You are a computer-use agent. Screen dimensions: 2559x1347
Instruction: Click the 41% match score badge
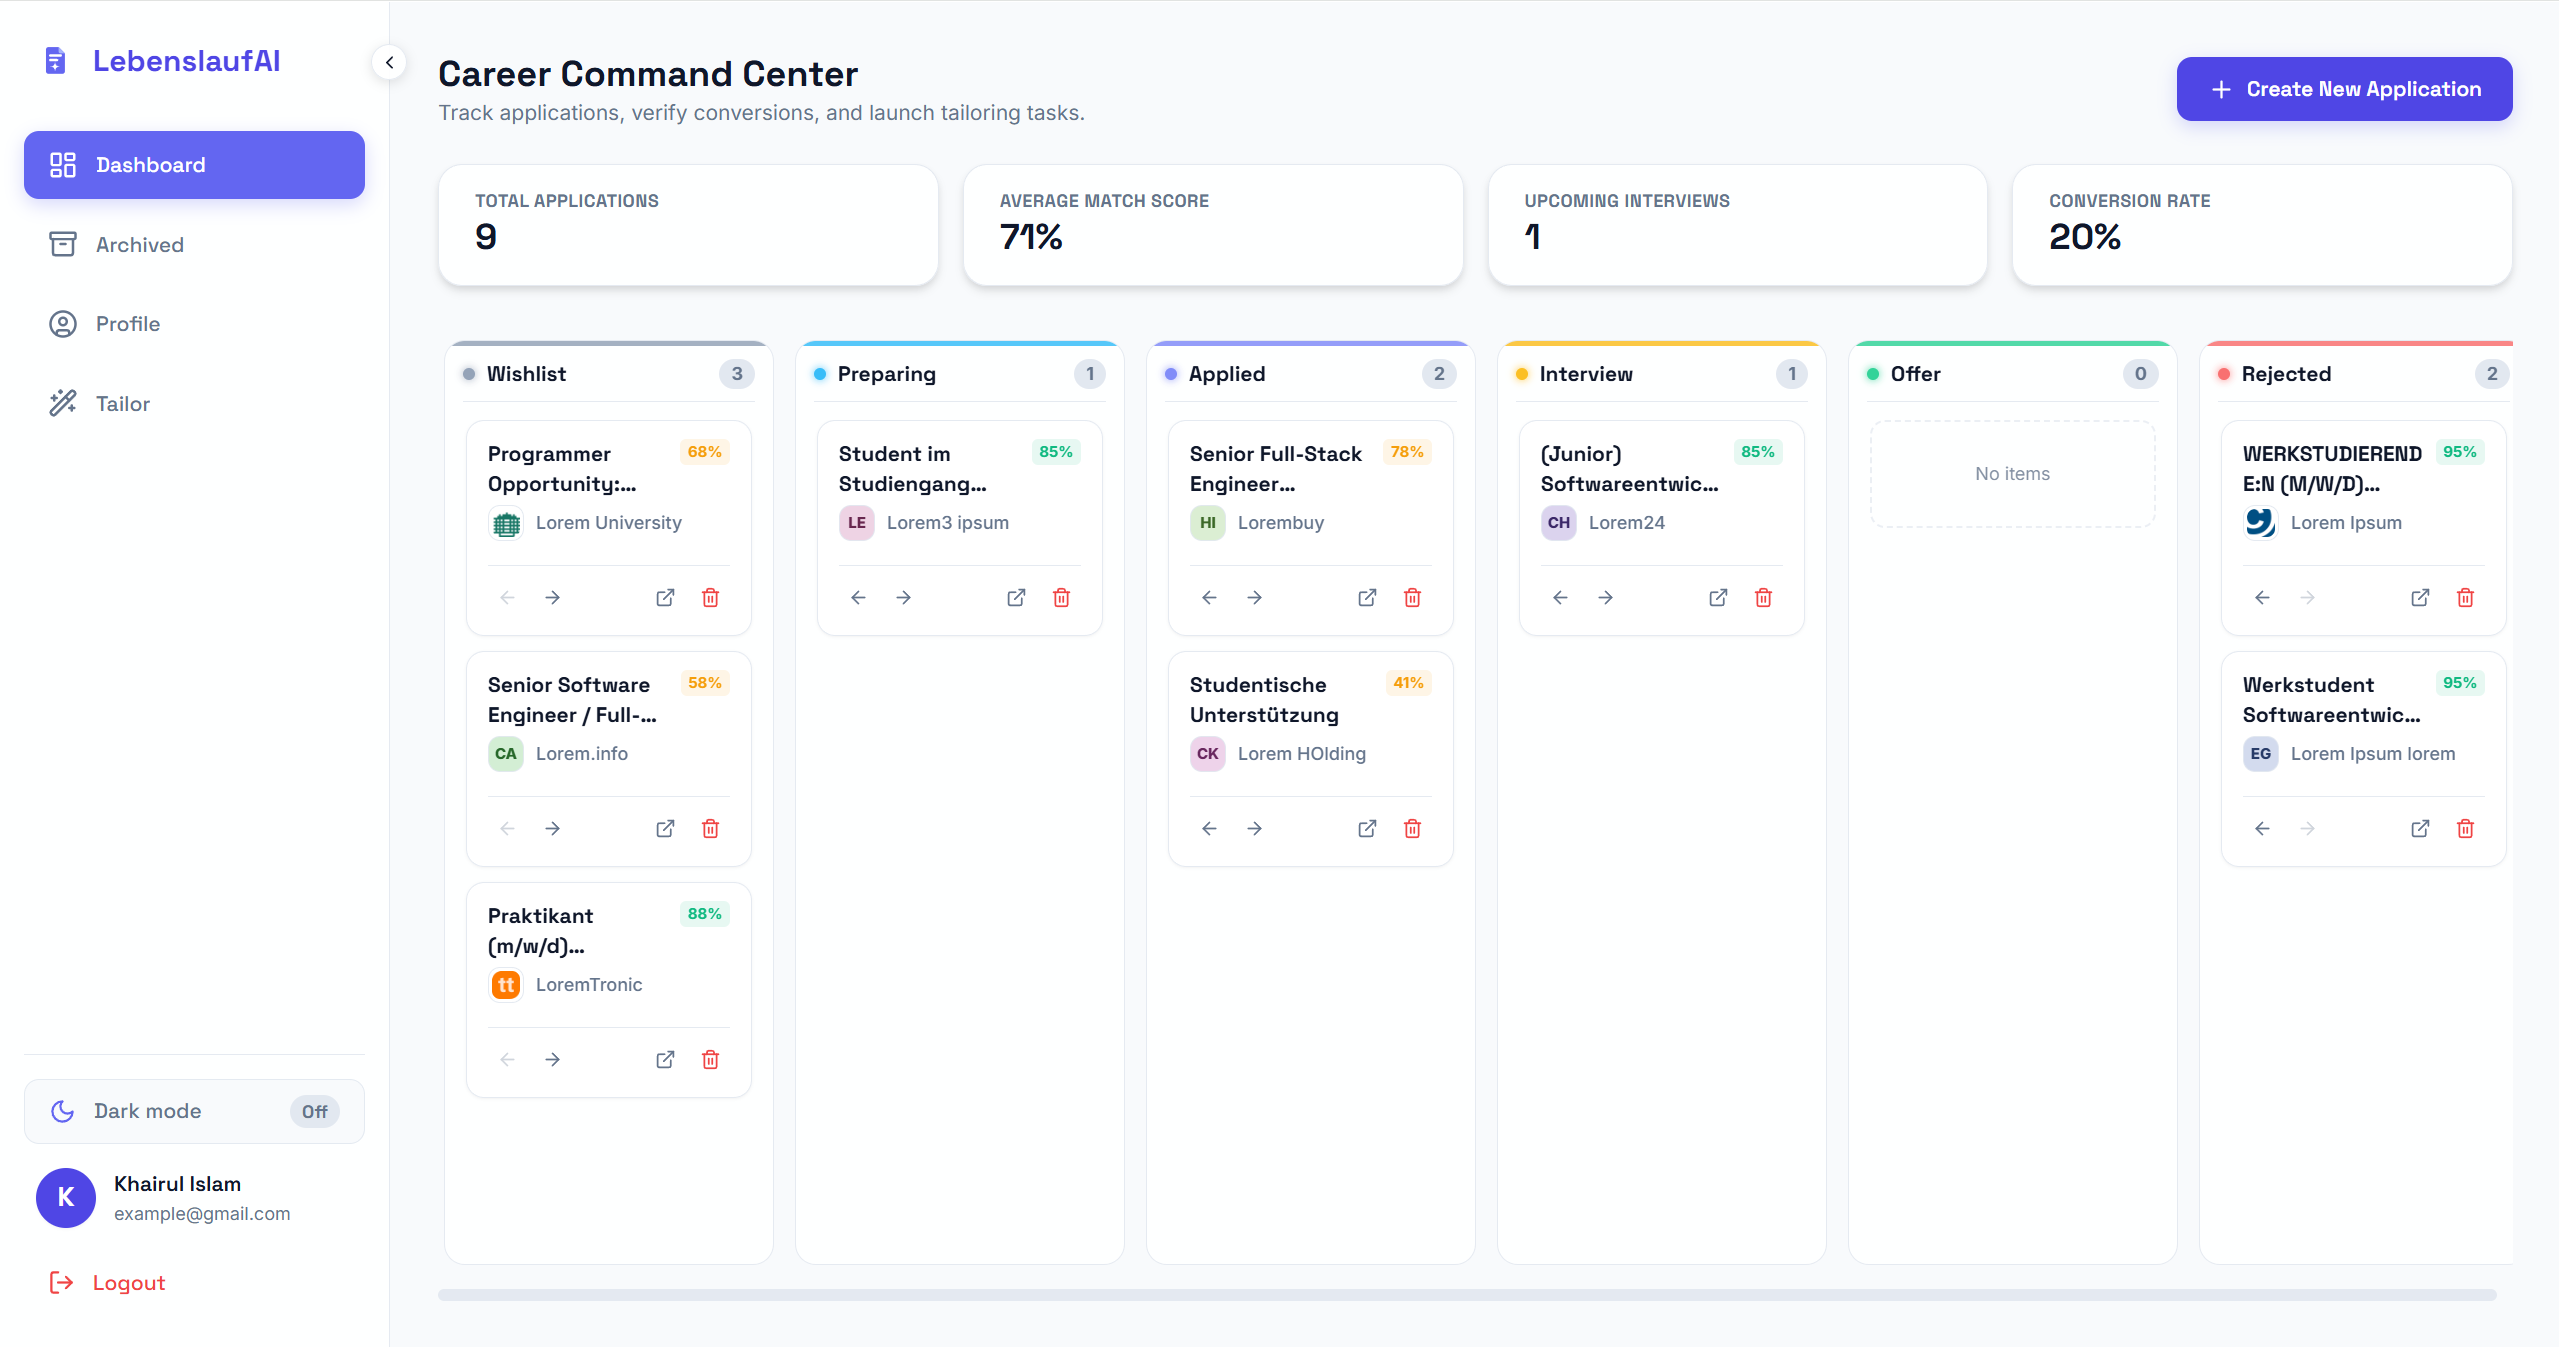point(1408,683)
